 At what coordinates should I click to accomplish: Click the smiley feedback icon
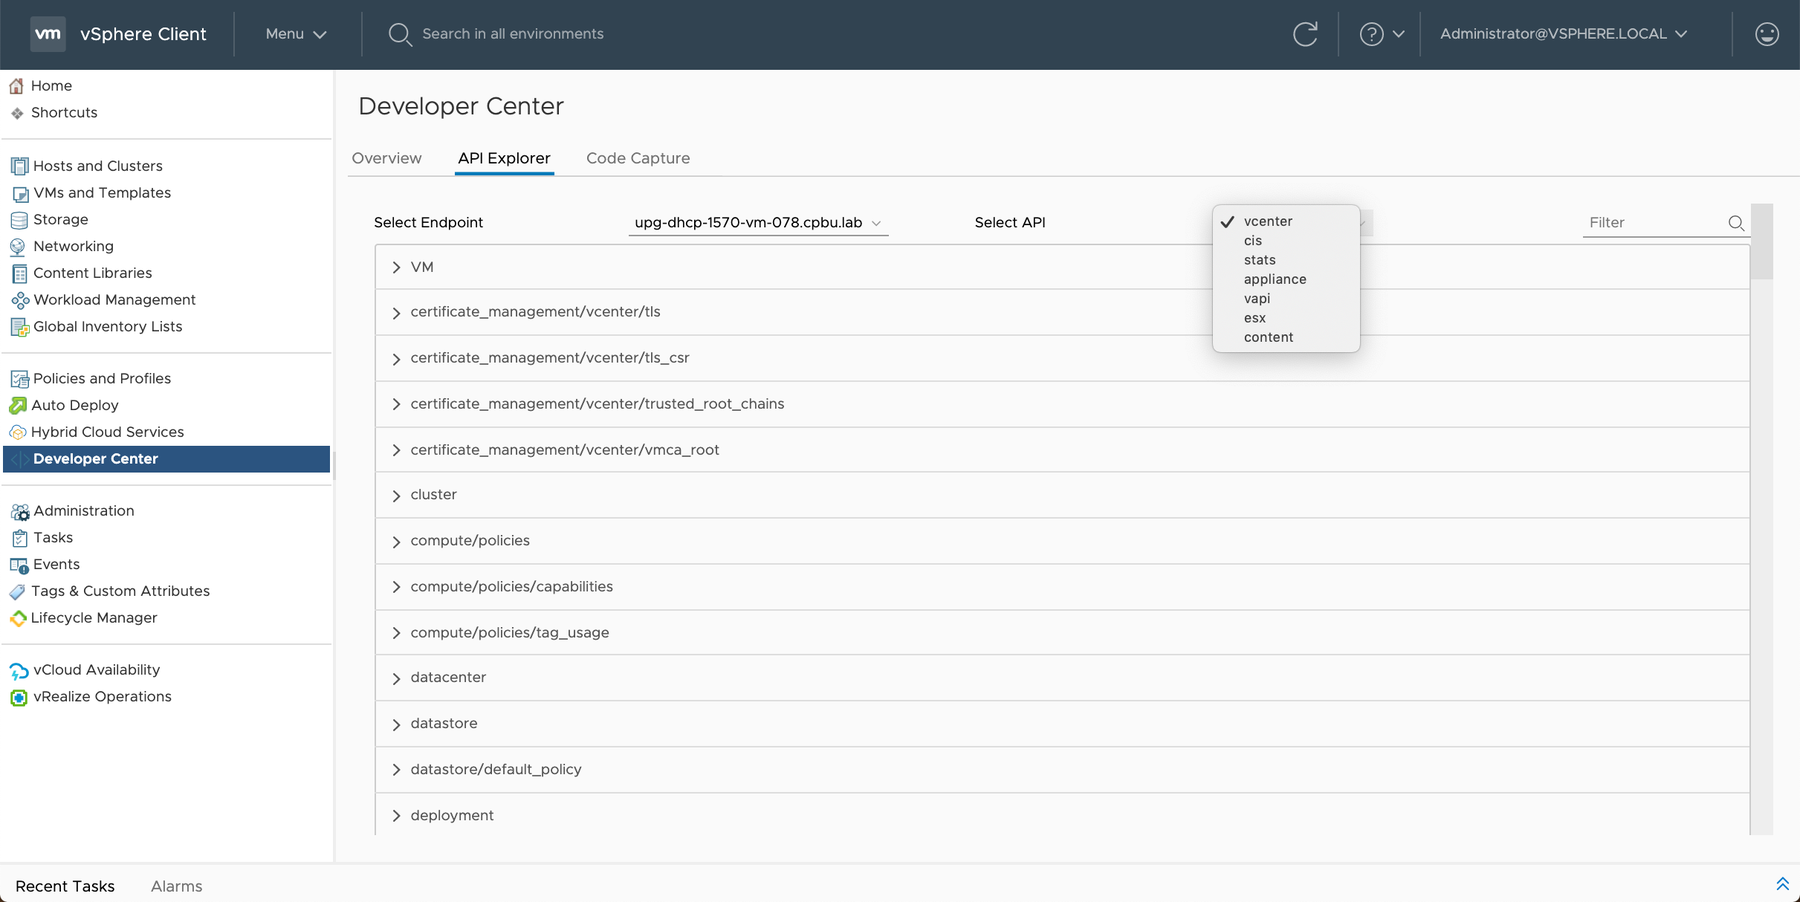pyautogui.click(x=1767, y=34)
